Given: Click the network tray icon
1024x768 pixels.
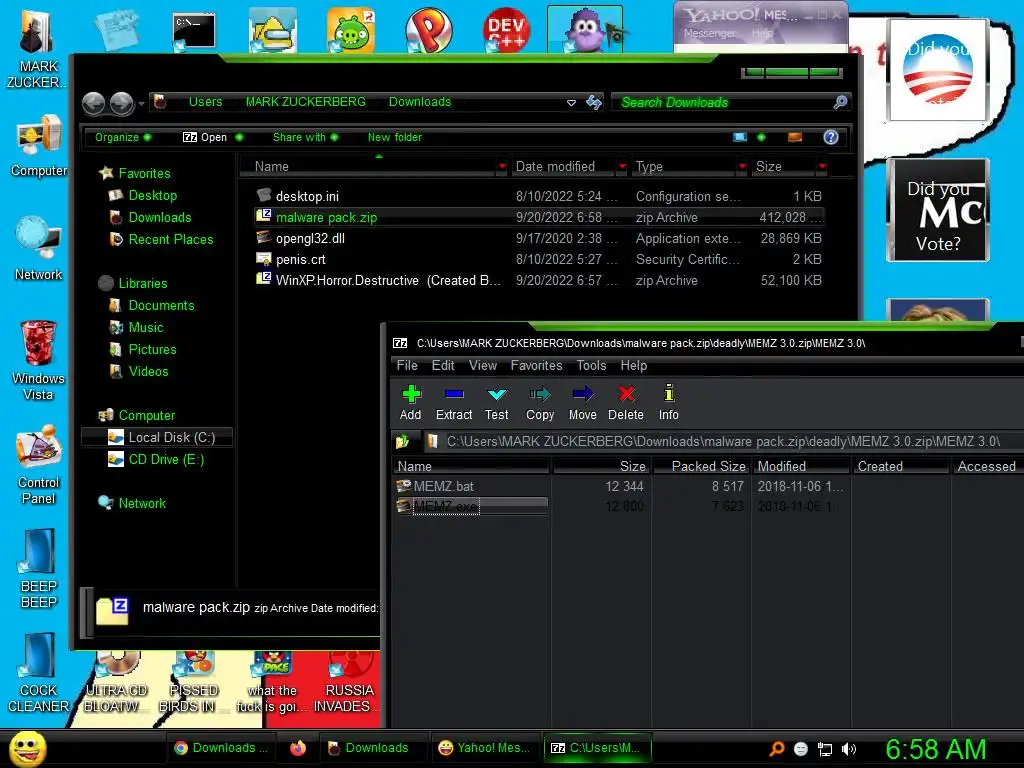Looking at the screenshot, I should pos(825,749).
